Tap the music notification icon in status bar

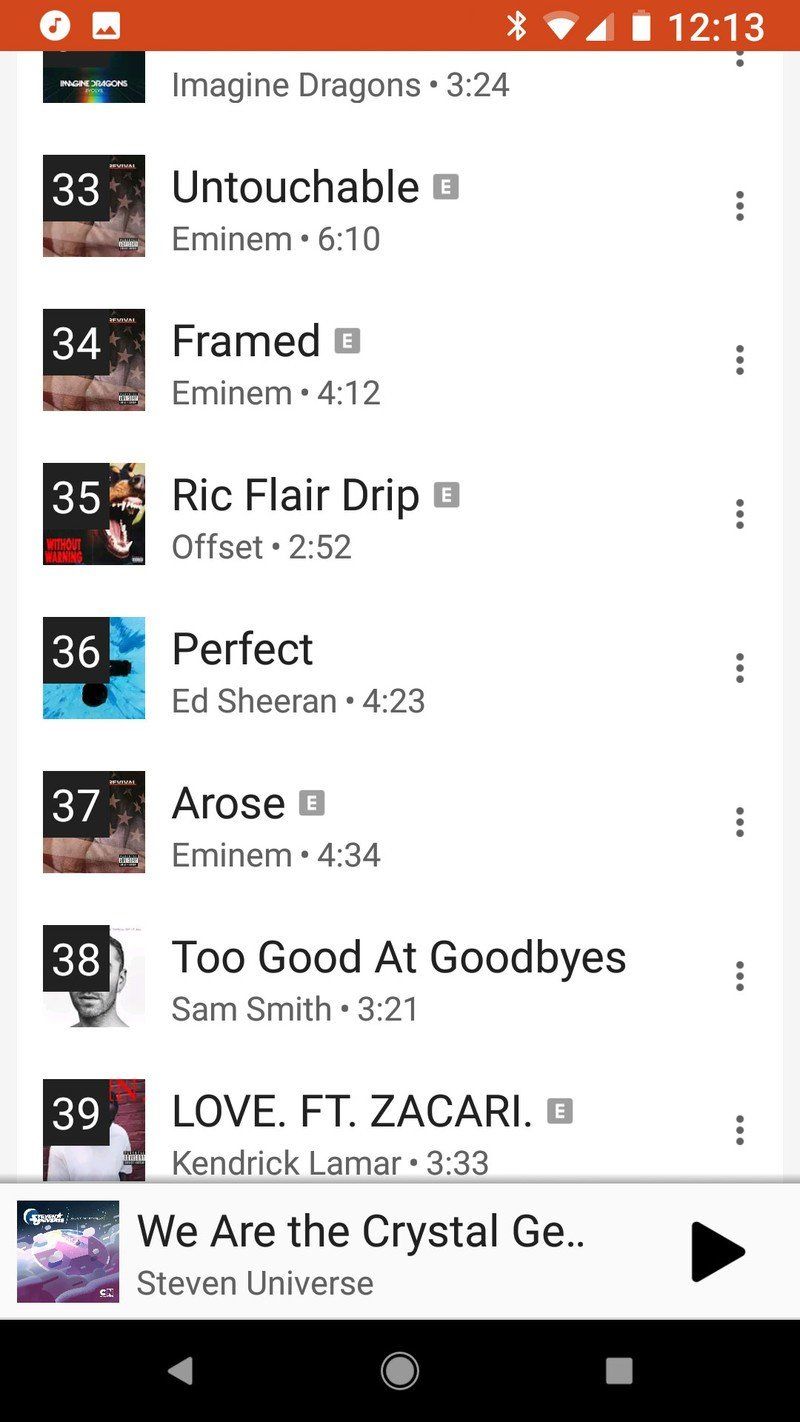click(55, 26)
